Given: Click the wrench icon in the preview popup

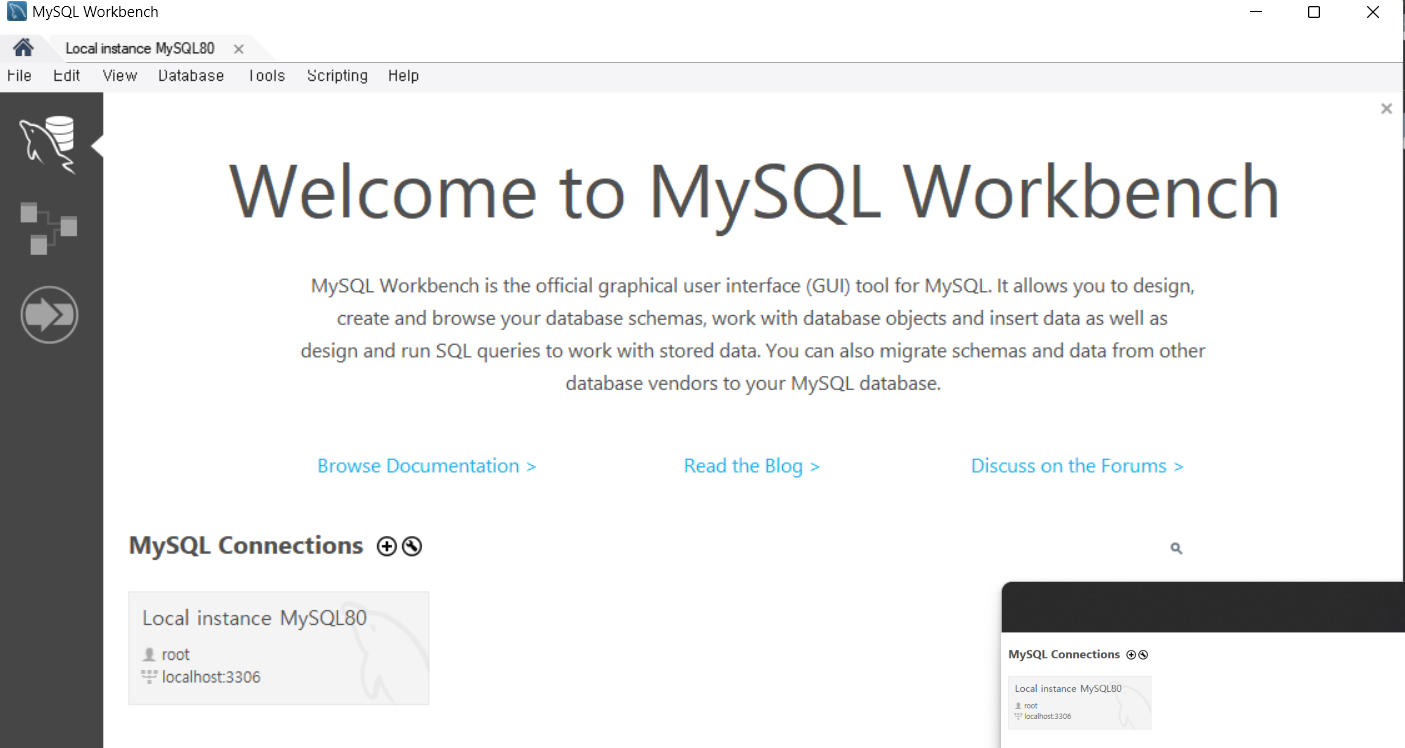Looking at the screenshot, I should pos(1143,655).
